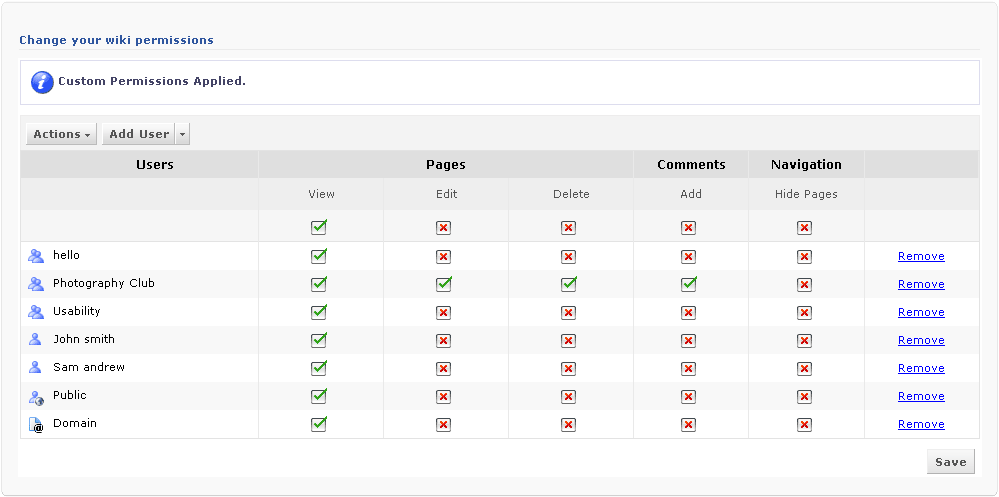Save the wiki permissions
The height and width of the screenshot is (497, 999).
(951, 462)
